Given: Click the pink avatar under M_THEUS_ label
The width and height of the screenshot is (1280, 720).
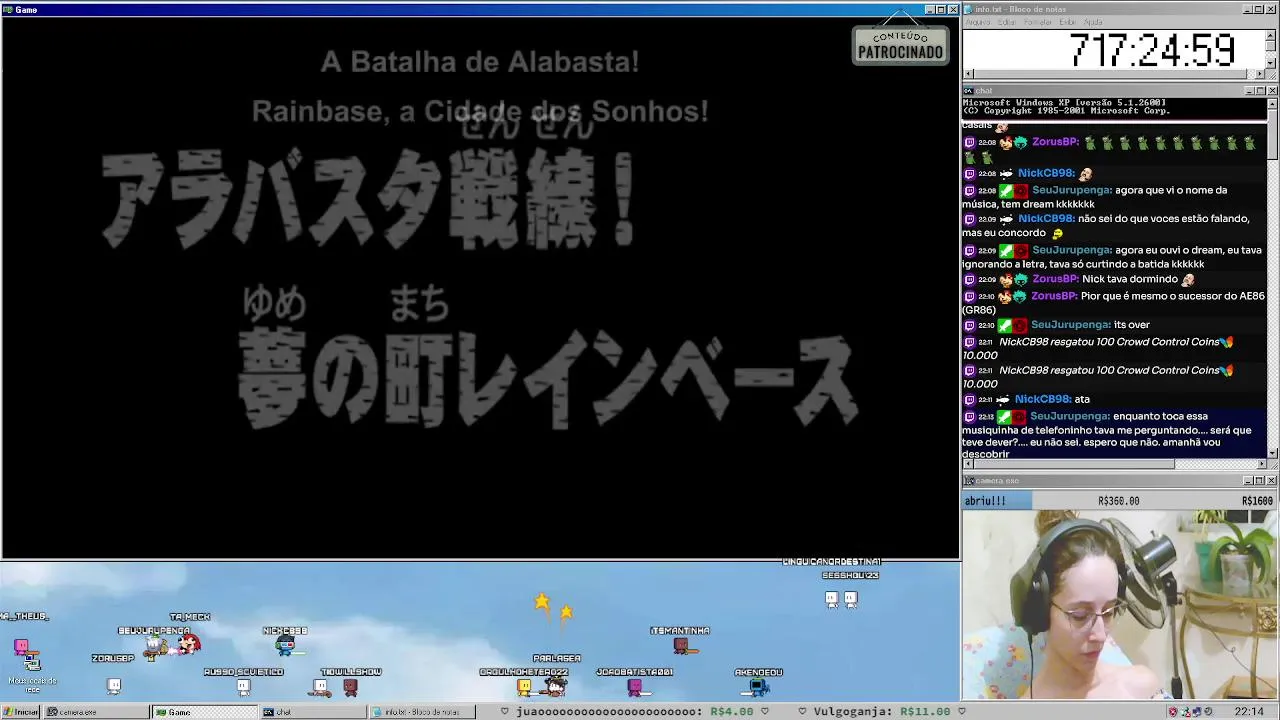Looking at the screenshot, I should tap(22, 648).
